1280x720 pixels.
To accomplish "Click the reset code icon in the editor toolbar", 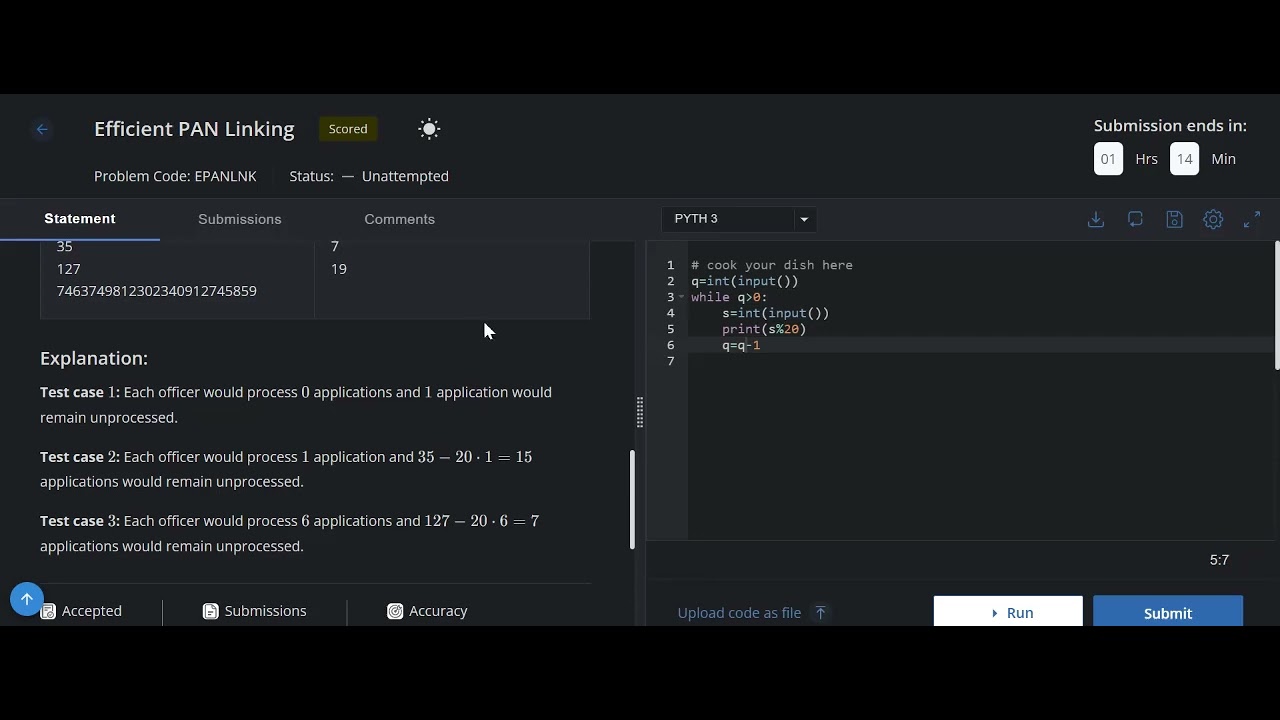I will click(1135, 219).
